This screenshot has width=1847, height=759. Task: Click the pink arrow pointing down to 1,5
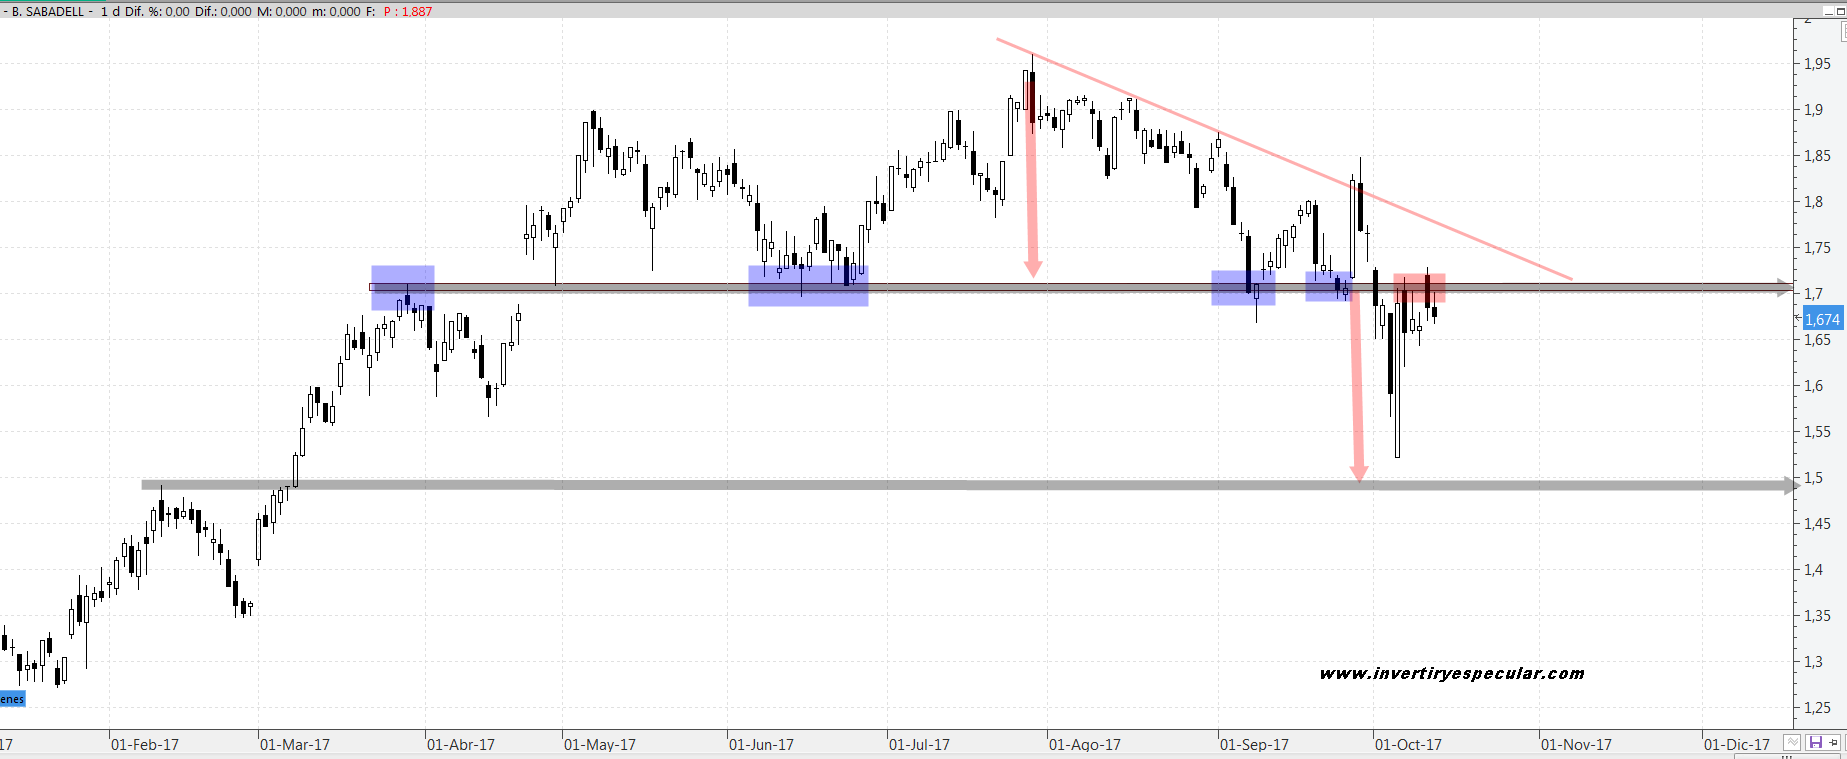[x=1357, y=400]
